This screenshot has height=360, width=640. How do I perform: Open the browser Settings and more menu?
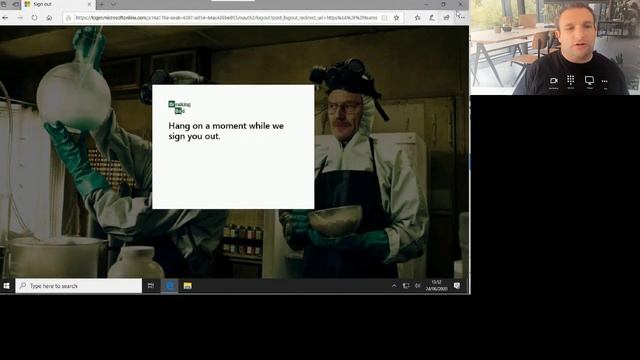(x=462, y=18)
